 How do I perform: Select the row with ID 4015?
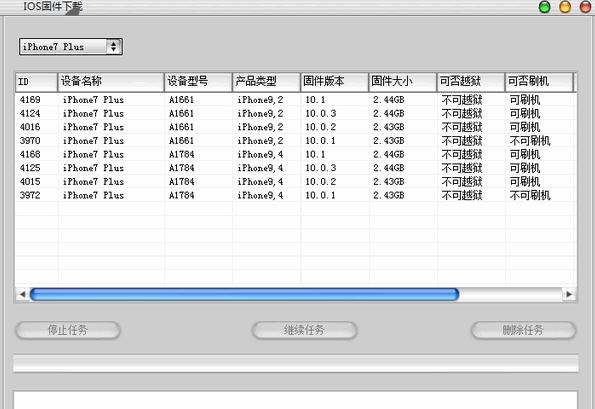[296, 182]
